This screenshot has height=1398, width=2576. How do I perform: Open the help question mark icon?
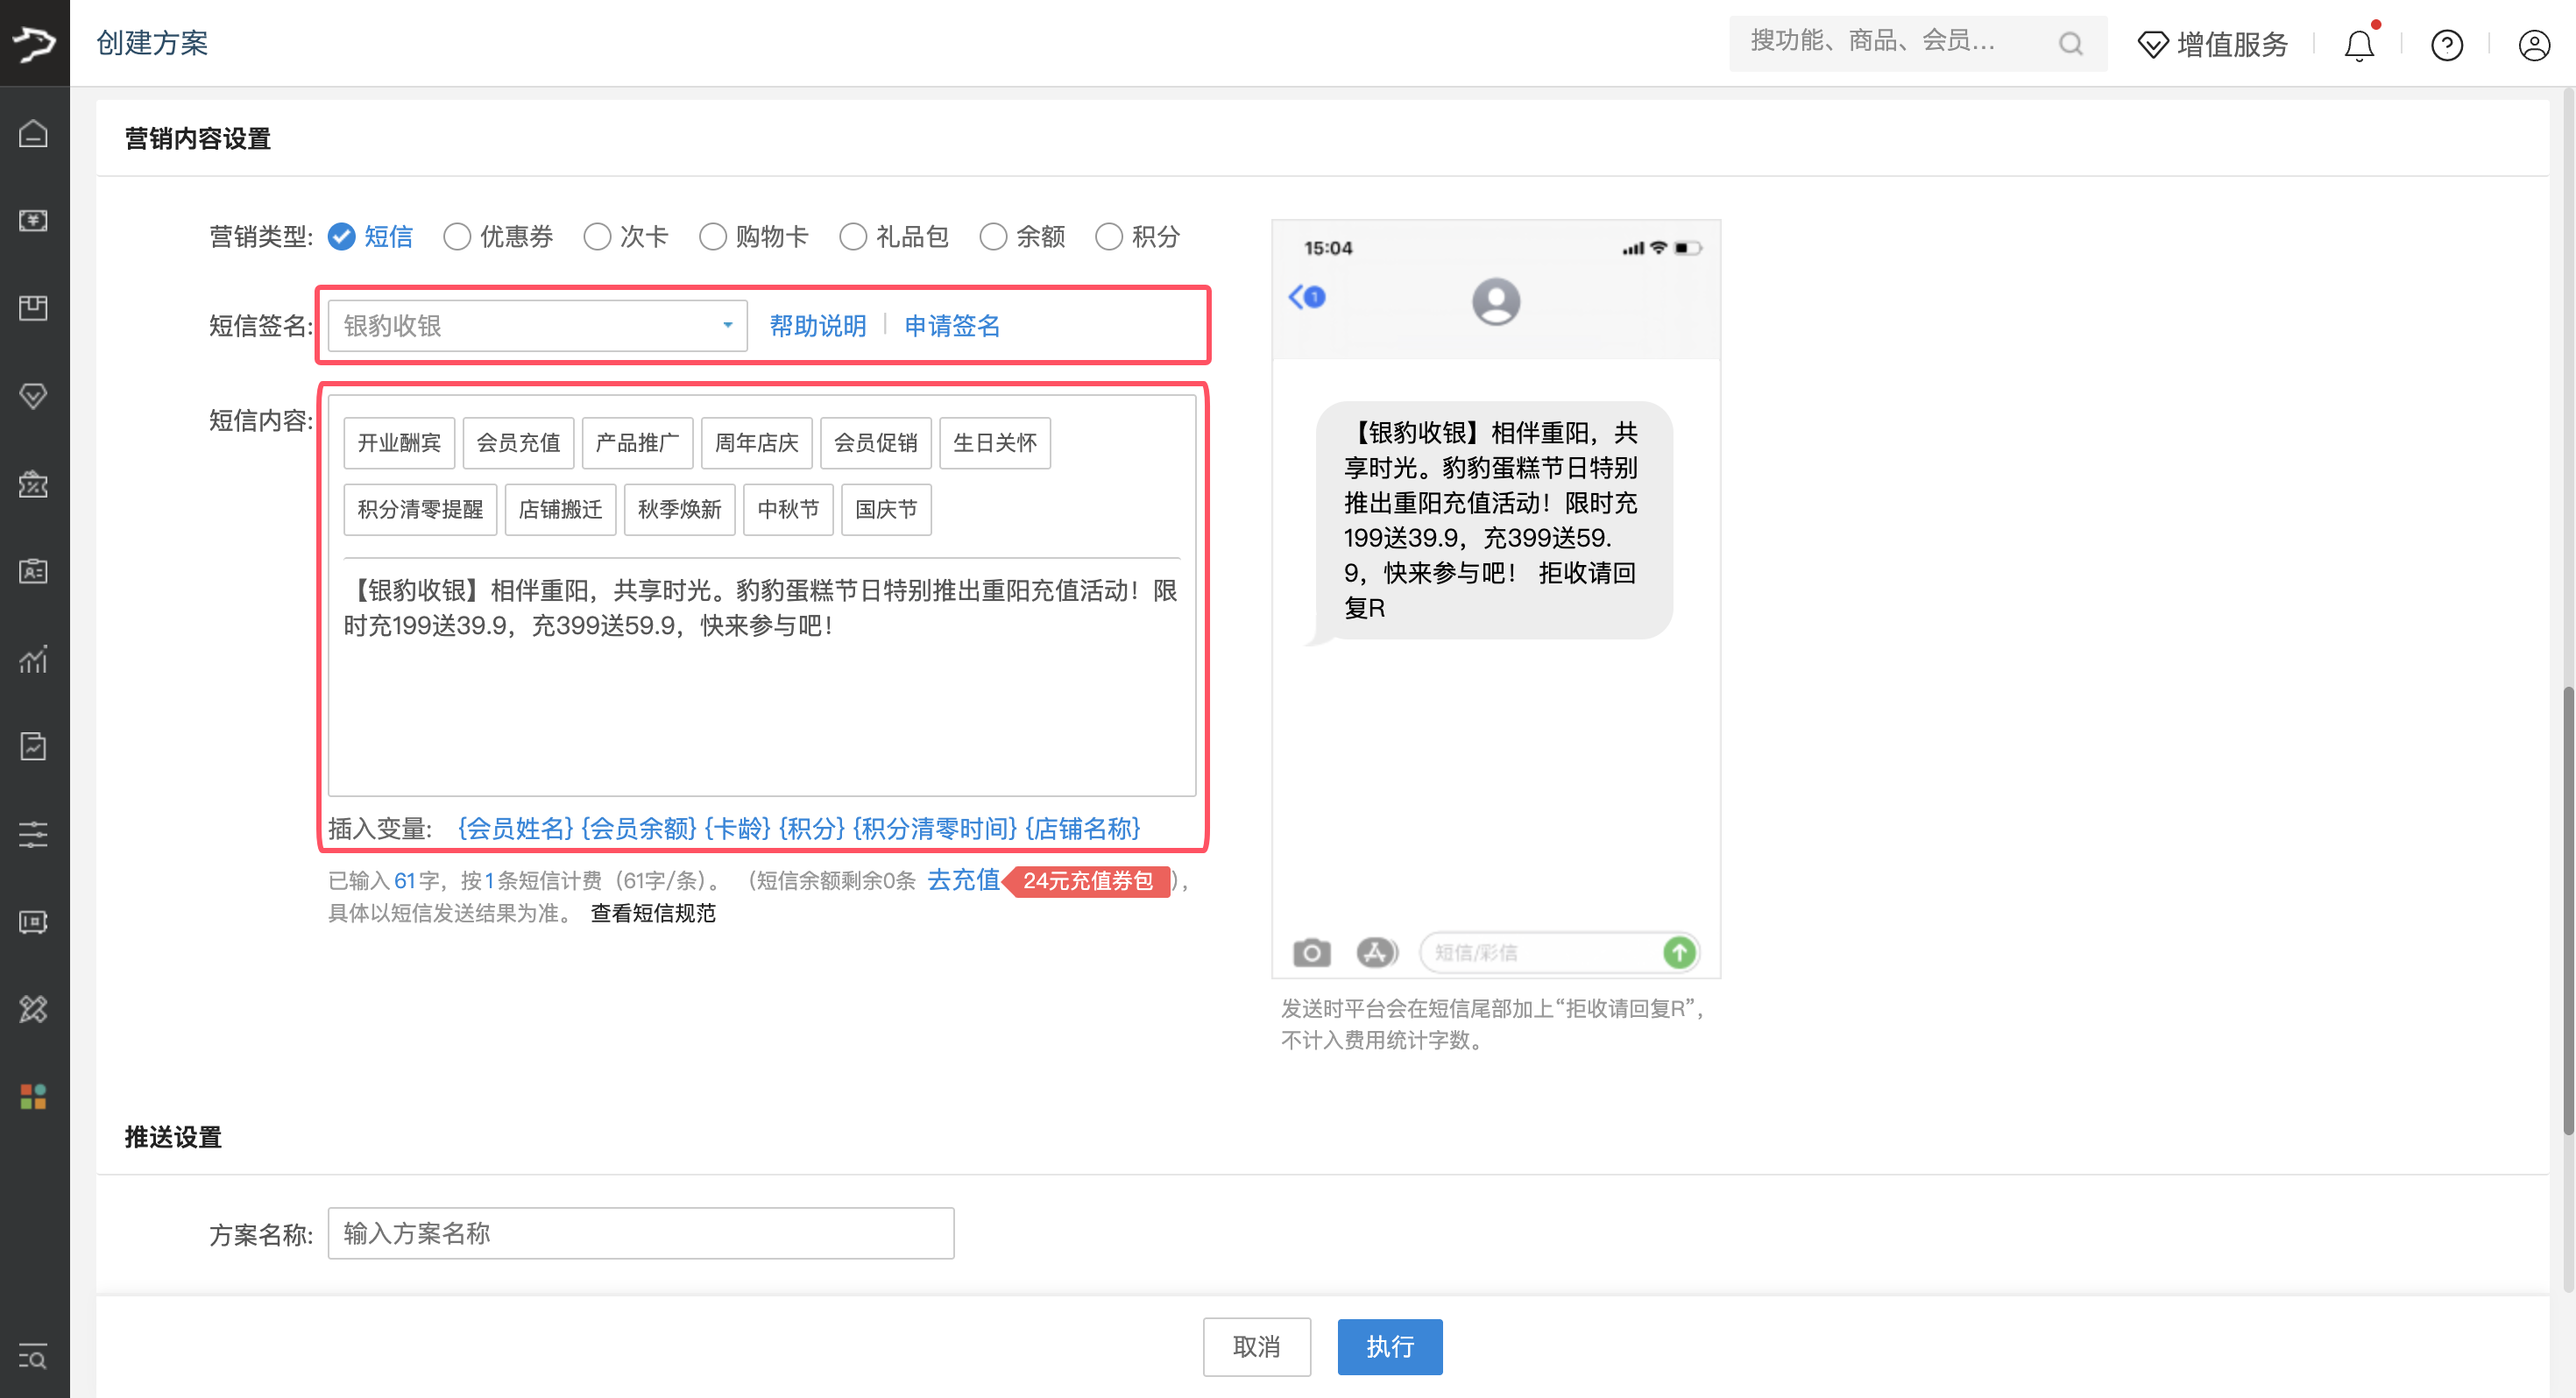pyautogui.click(x=2446, y=45)
